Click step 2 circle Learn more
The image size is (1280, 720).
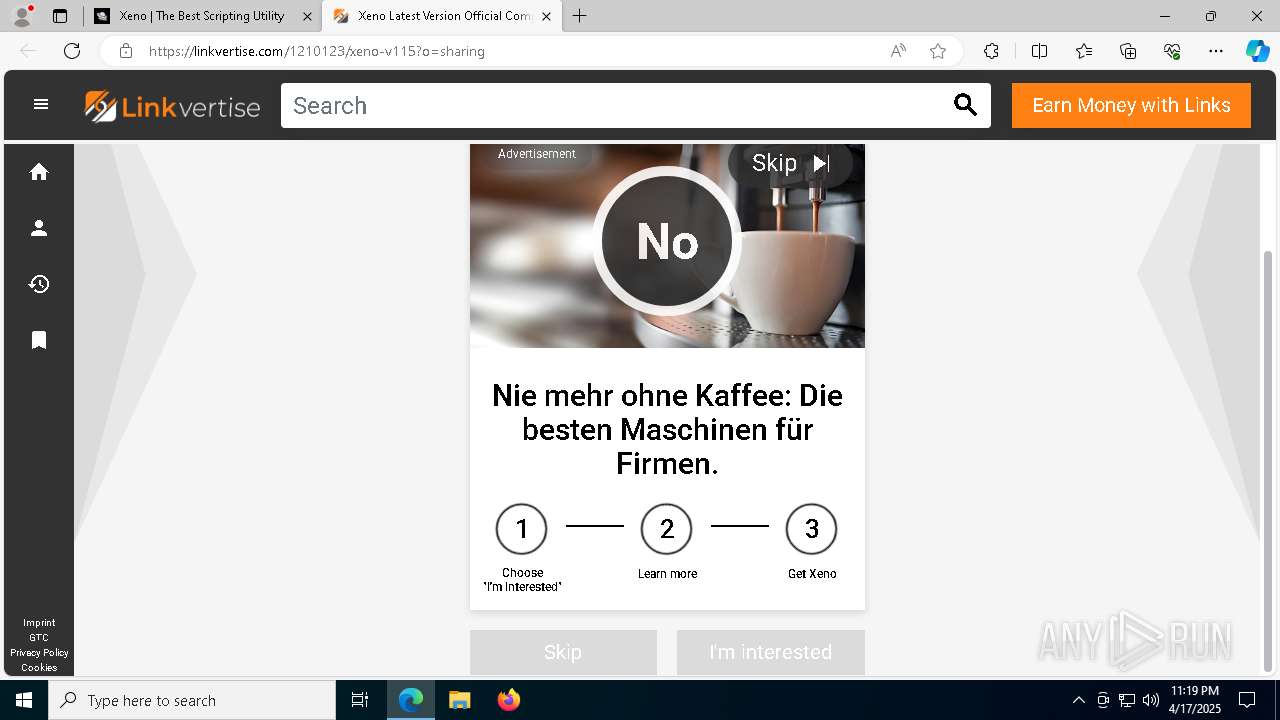667,529
